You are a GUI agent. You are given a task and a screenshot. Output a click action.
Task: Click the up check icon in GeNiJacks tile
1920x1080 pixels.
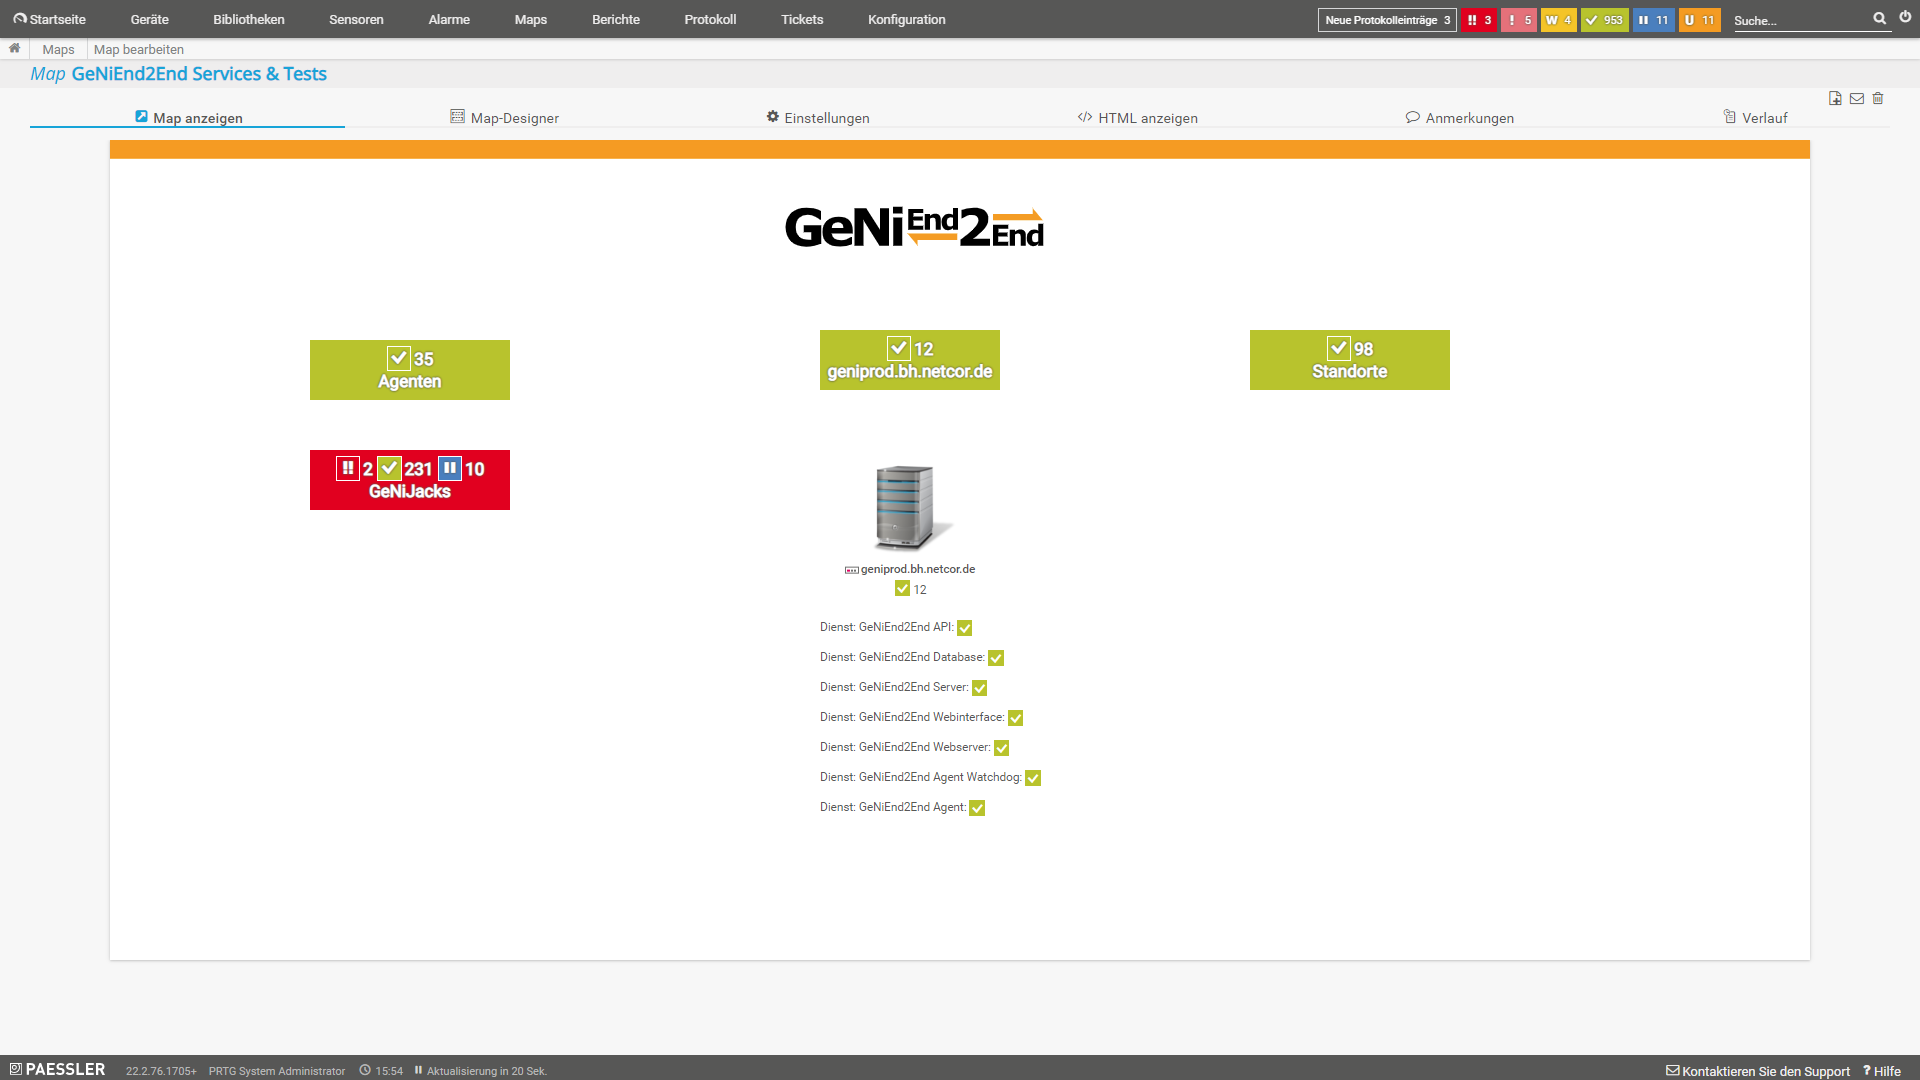point(389,468)
